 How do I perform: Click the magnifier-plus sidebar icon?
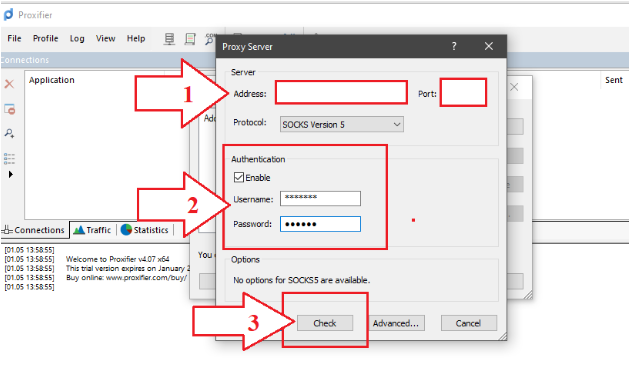[10, 133]
